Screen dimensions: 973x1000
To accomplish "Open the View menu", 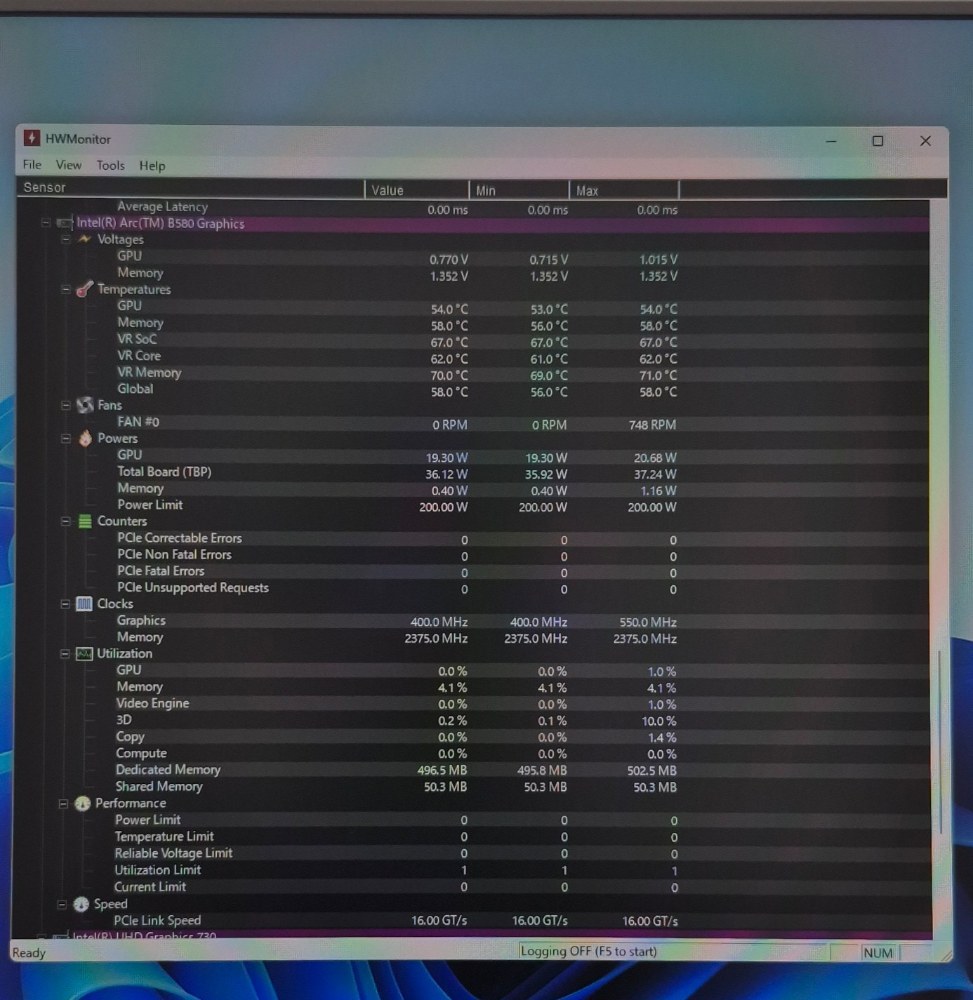I will click(x=68, y=165).
